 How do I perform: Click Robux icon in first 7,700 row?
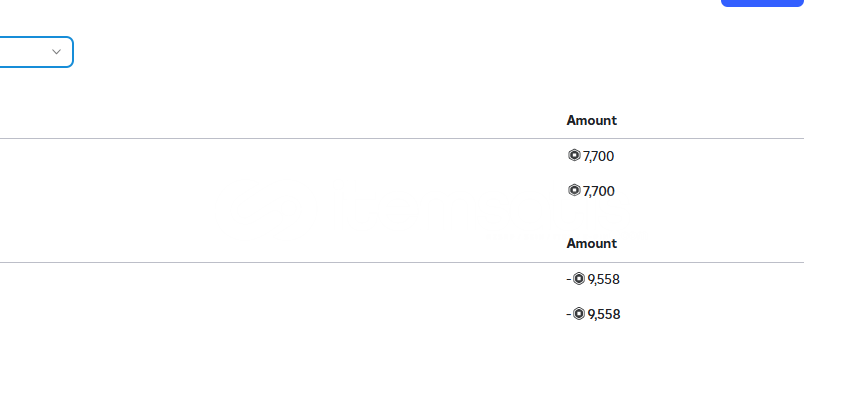click(x=574, y=155)
